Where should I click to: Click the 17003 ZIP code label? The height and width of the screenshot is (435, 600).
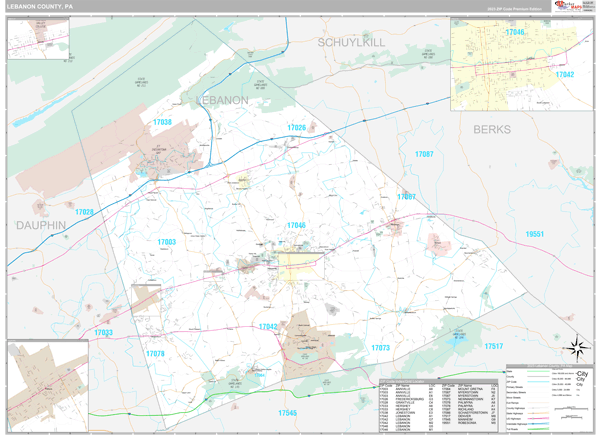166,242
